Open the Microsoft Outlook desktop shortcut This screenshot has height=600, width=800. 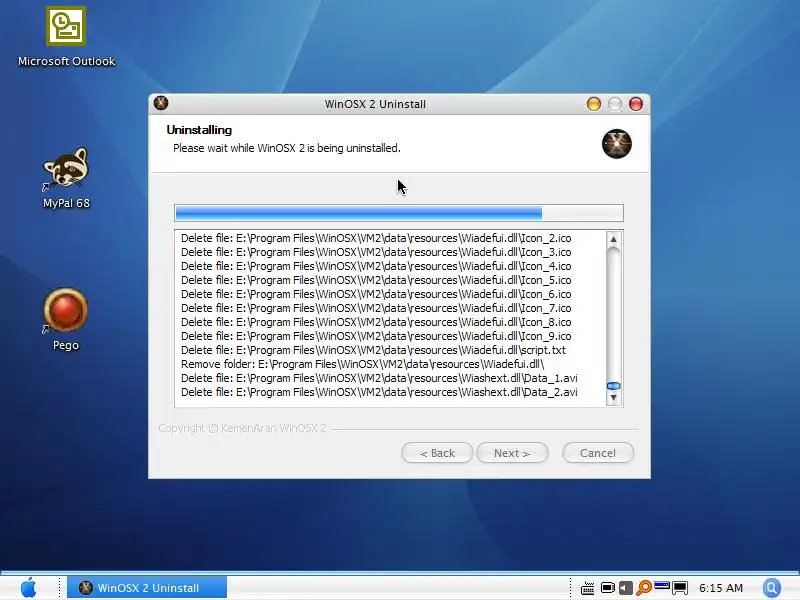[x=66, y=36]
